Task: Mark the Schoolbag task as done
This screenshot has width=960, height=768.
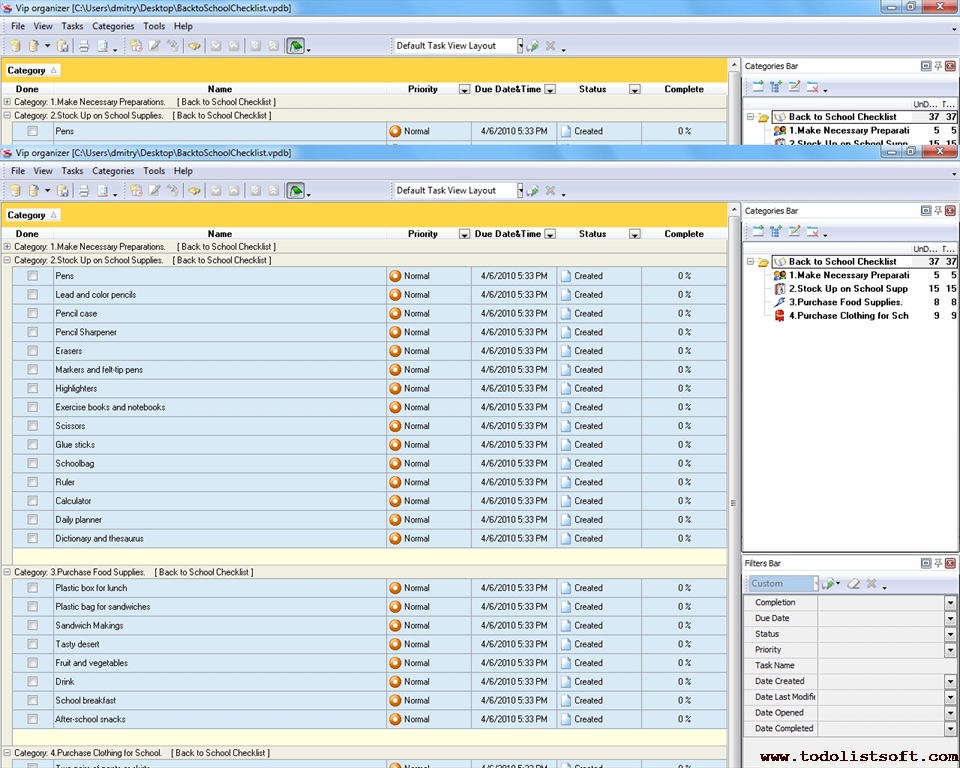Action: [x=33, y=464]
